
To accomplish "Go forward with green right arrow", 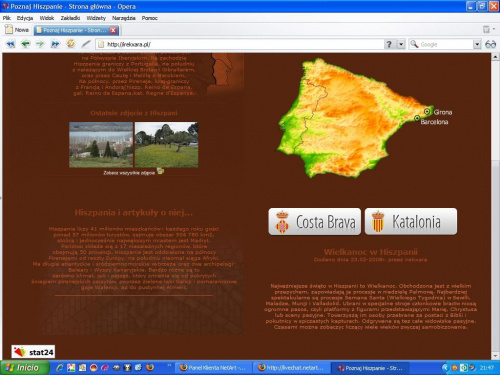I will tap(40, 44).
